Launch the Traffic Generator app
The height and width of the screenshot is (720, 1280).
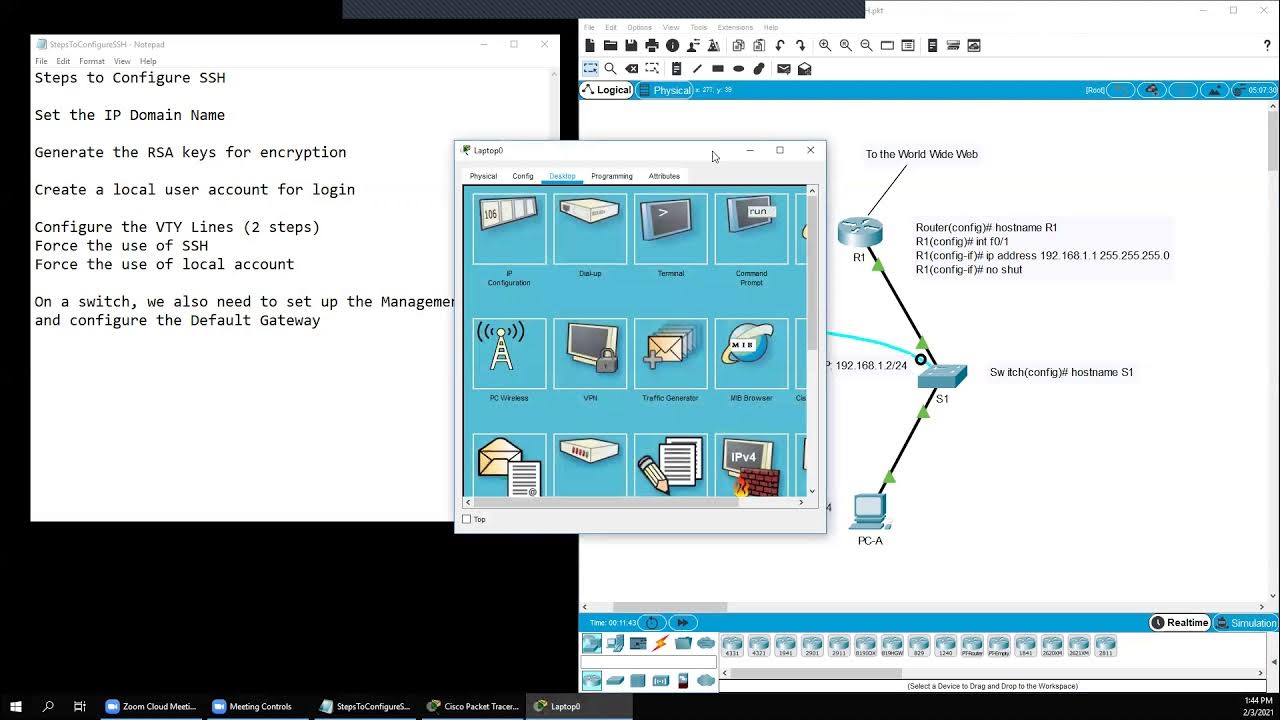point(670,353)
